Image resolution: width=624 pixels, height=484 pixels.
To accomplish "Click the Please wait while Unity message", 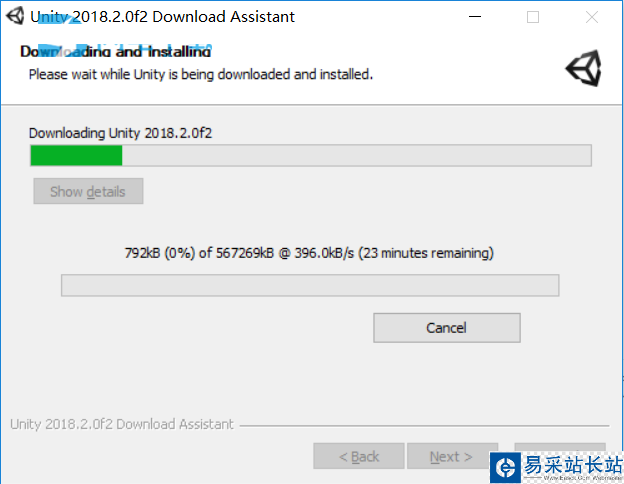I will click(201, 74).
